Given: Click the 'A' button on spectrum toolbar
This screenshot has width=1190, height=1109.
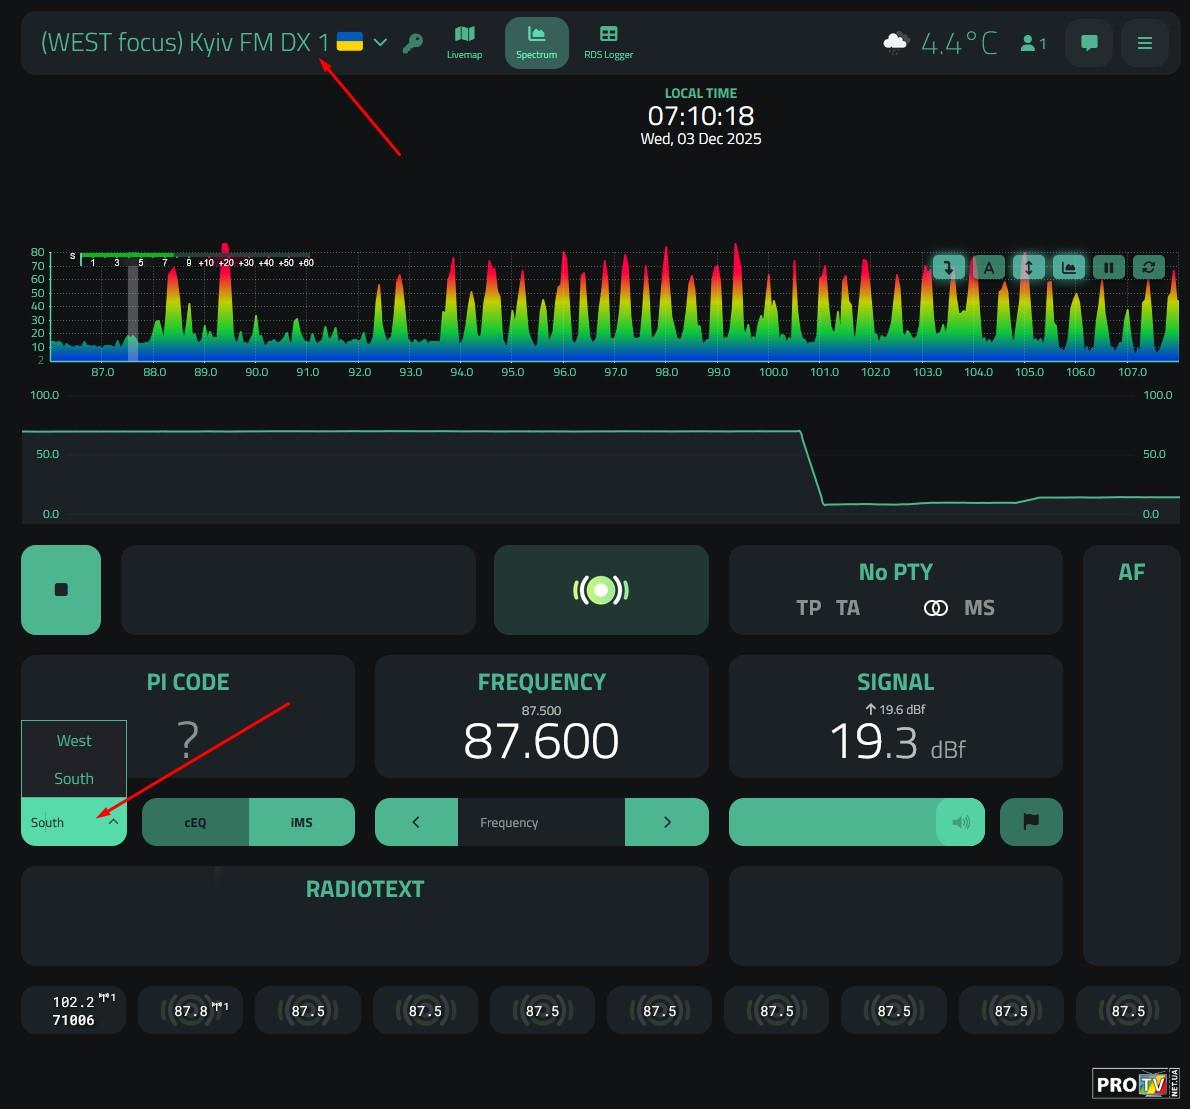Looking at the screenshot, I should point(988,267).
